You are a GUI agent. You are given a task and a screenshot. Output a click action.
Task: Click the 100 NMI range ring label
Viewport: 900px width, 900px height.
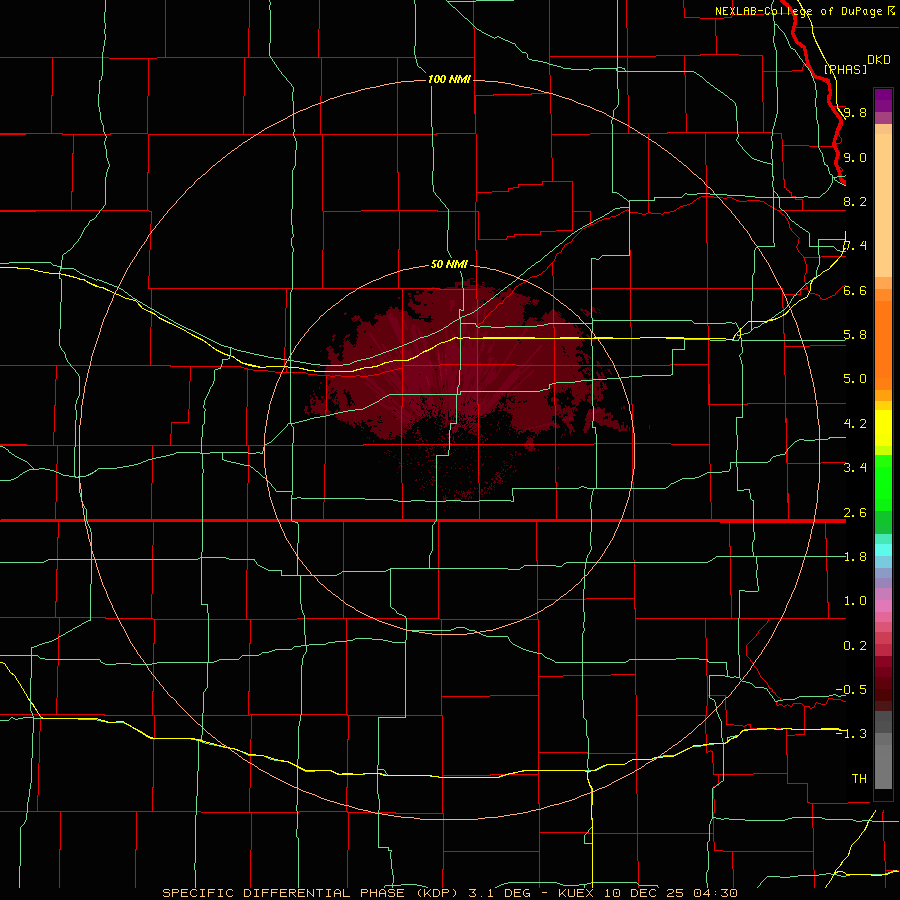449,79
